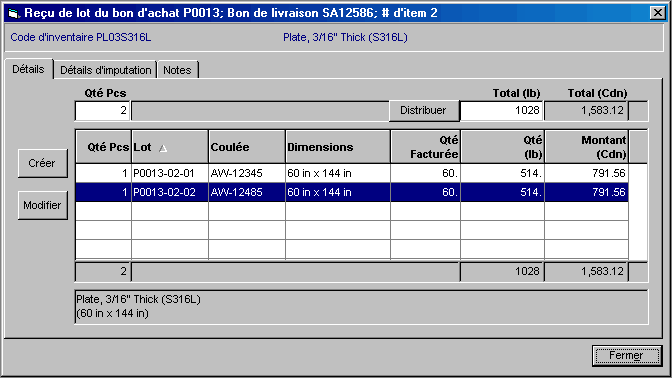Image resolution: width=672 pixels, height=378 pixels.
Task: Click coulée cell AW-12345
Action: [247, 173]
